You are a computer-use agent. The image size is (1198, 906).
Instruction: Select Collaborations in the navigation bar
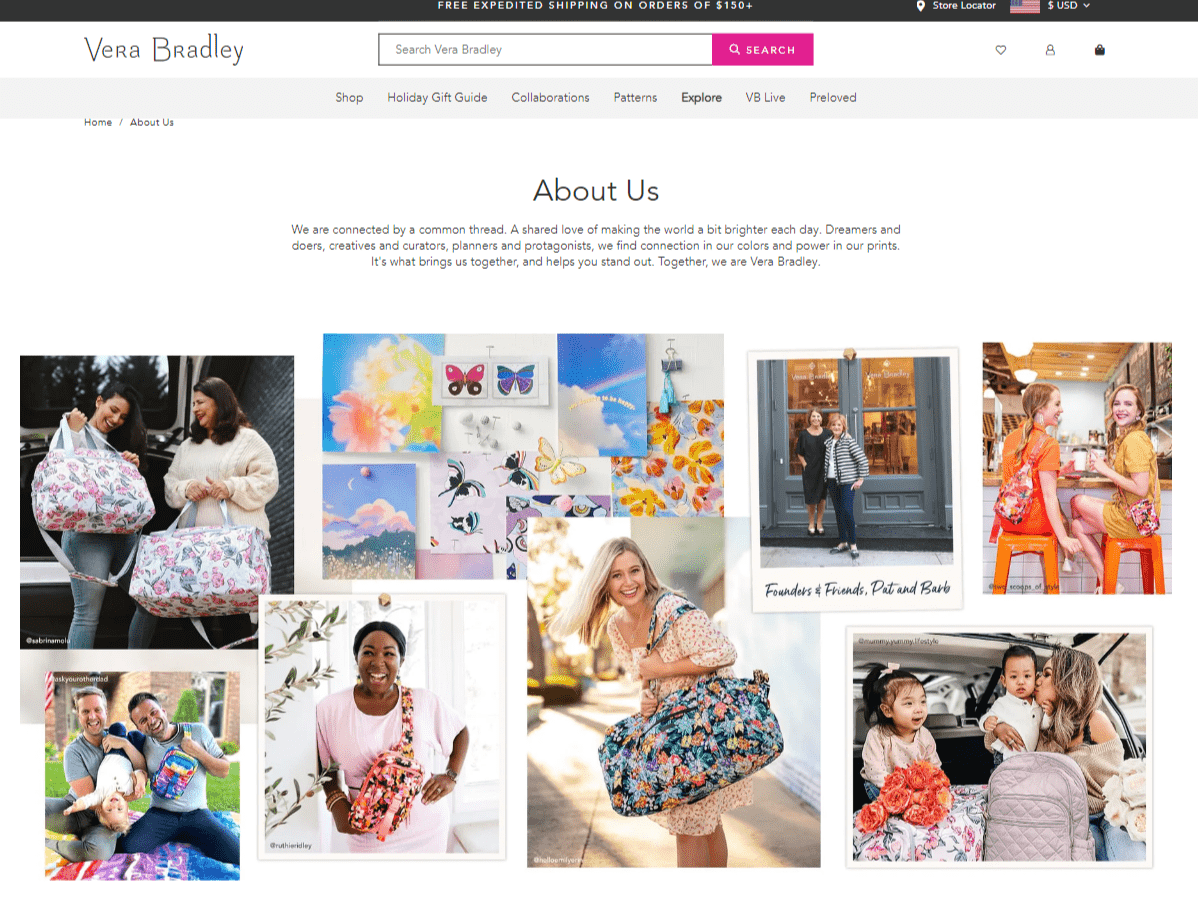[x=550, y=98]
